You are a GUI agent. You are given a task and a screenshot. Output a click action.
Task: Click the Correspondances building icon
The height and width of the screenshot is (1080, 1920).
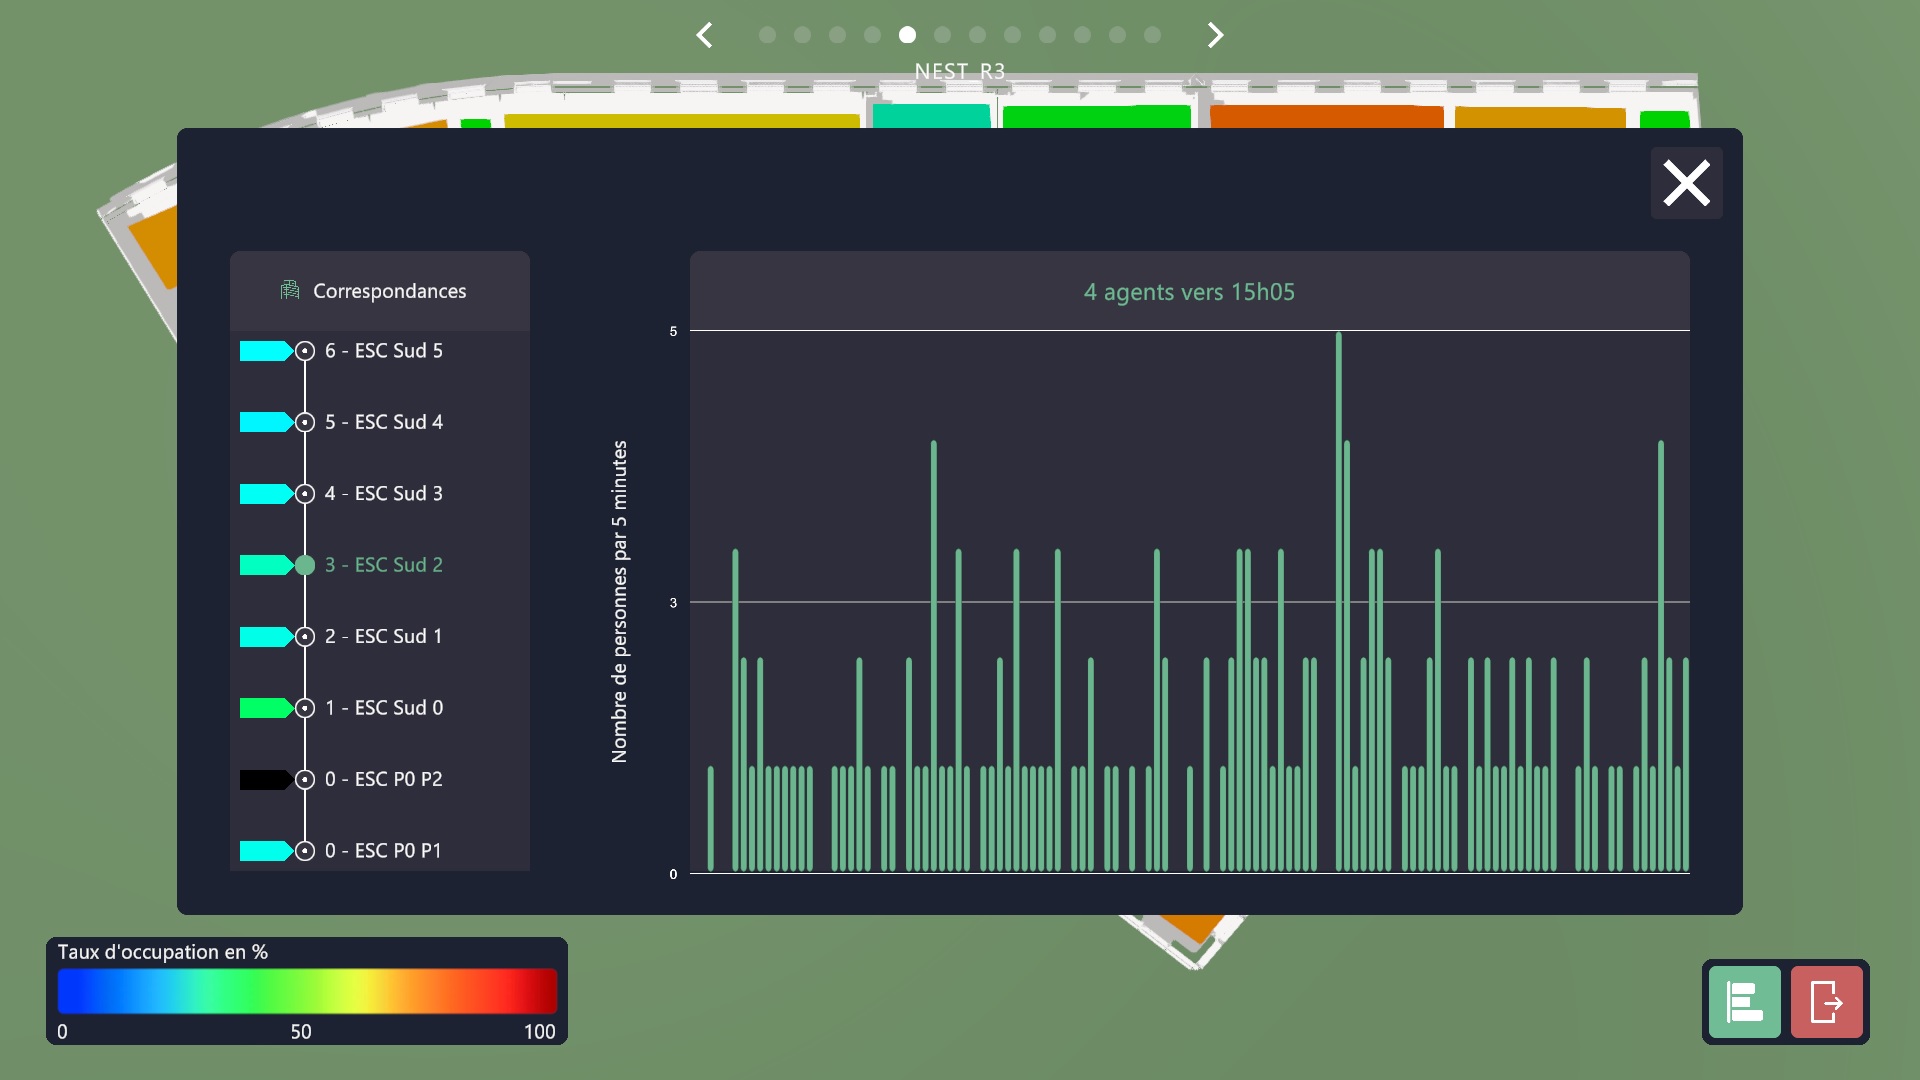coord(290,290)
